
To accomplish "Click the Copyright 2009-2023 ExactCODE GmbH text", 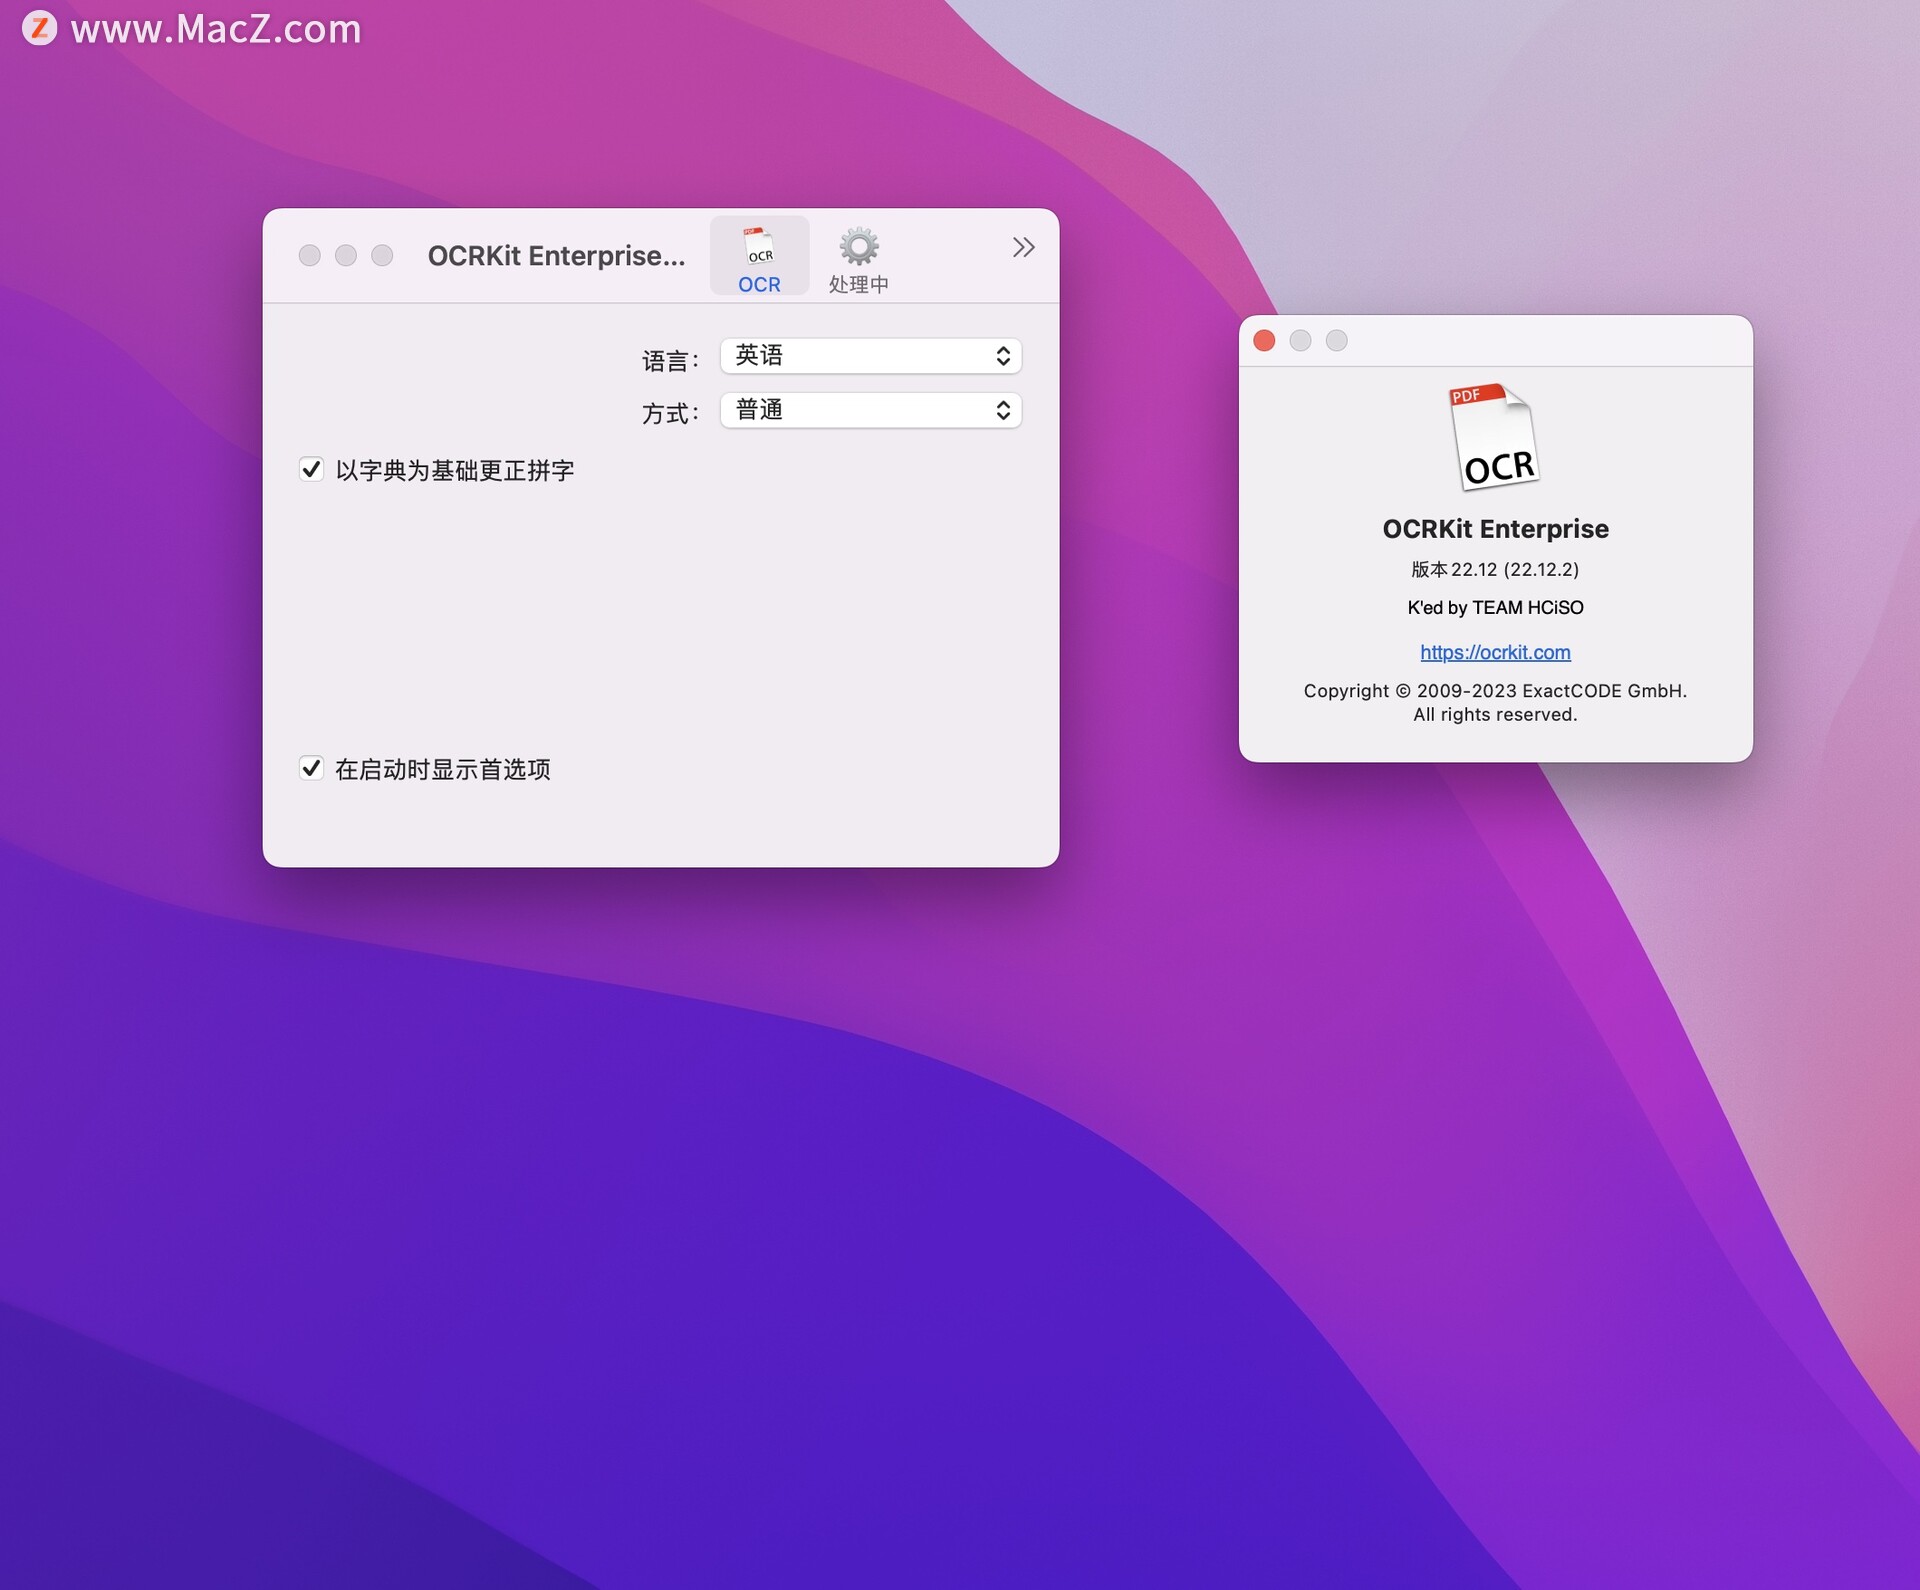I will point(1495,702).
